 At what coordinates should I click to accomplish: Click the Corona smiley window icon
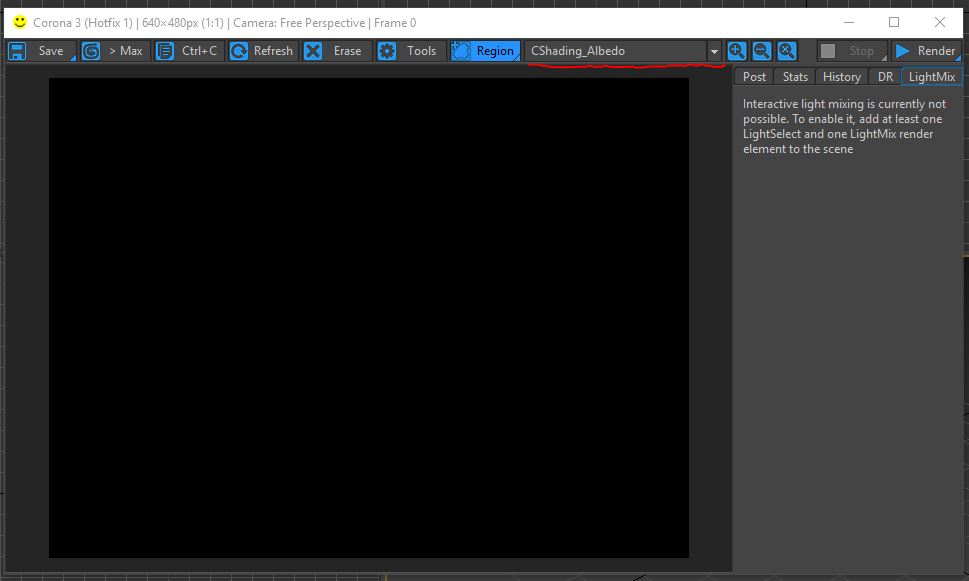(20, 22)
